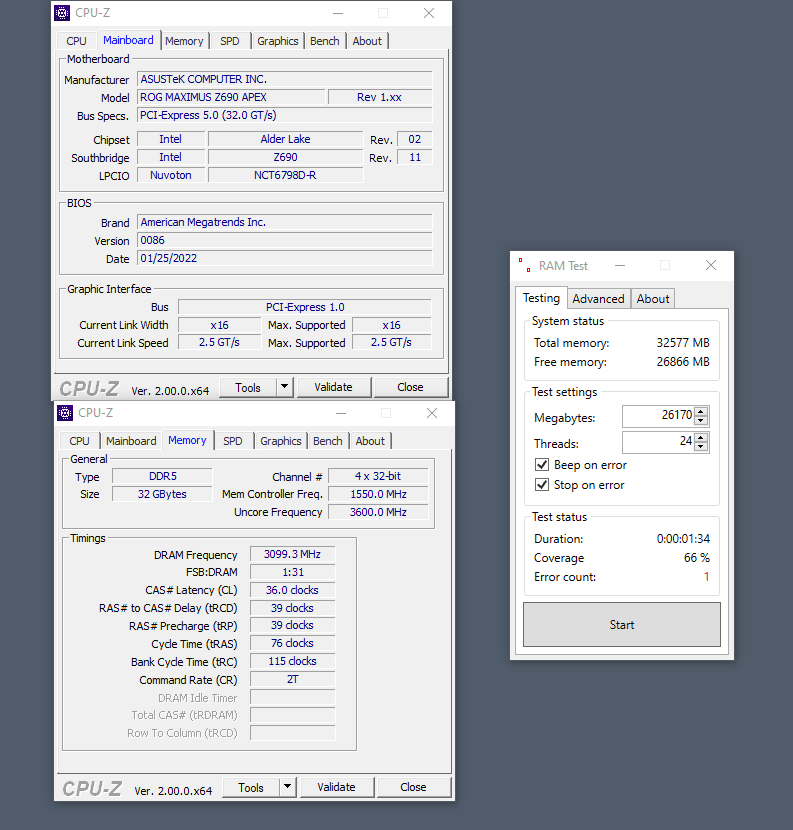This screenshot has width=793, height=830.
Task: Click the RAM Test app icon in title bar
Action: [x=525, y=265]
